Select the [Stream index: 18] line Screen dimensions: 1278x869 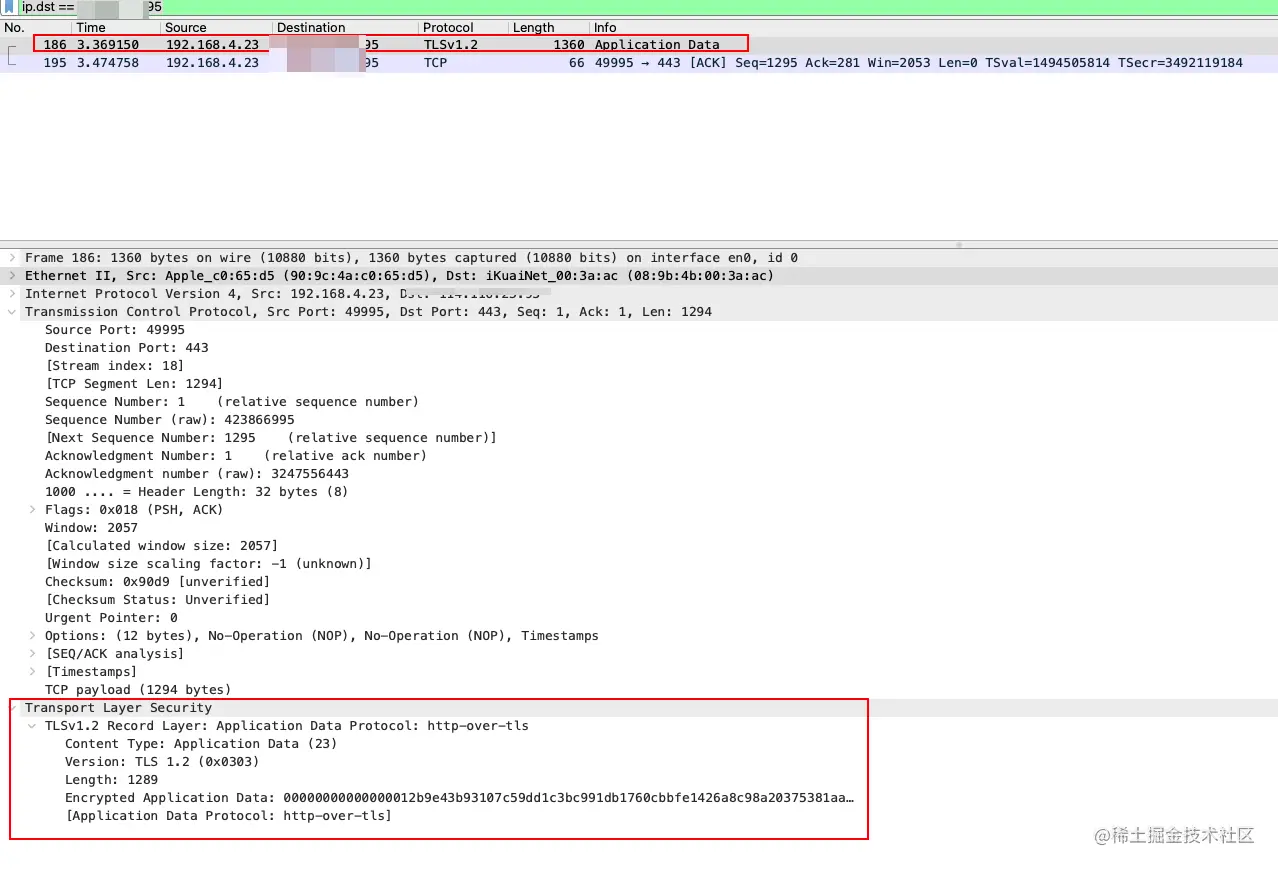point(115,366)
